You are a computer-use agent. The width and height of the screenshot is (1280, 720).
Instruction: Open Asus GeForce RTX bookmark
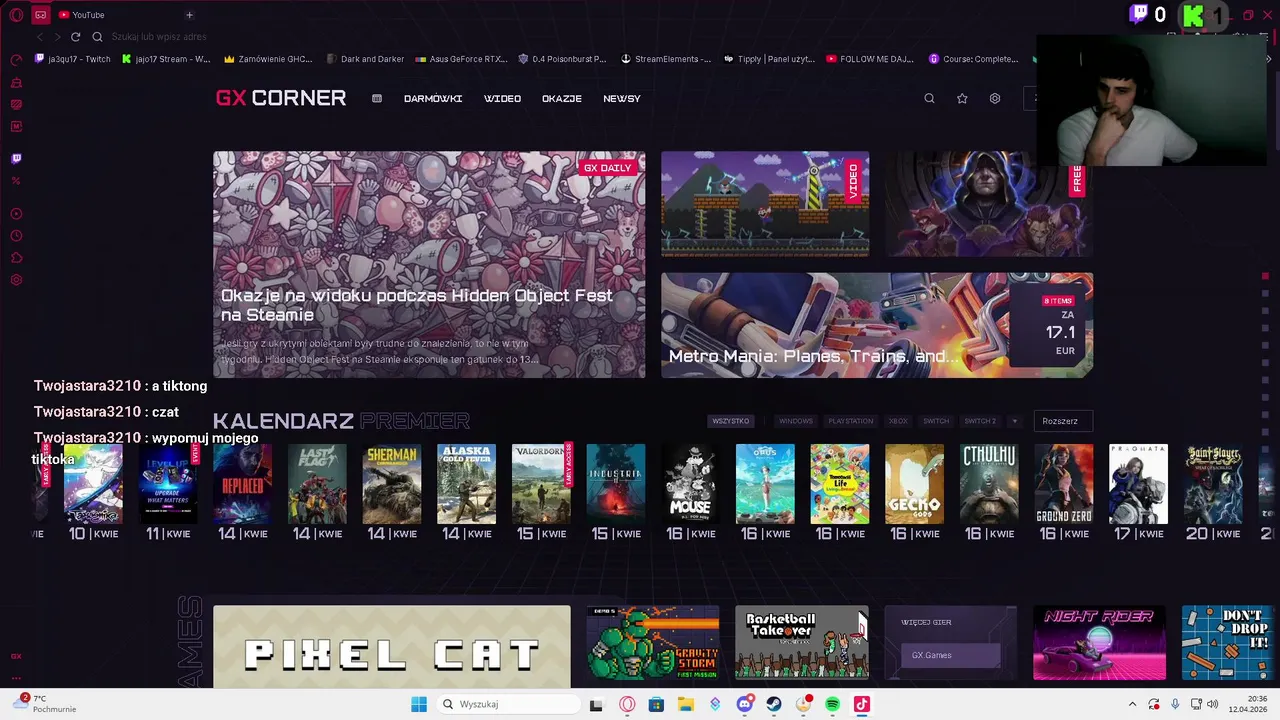(461, 59)
